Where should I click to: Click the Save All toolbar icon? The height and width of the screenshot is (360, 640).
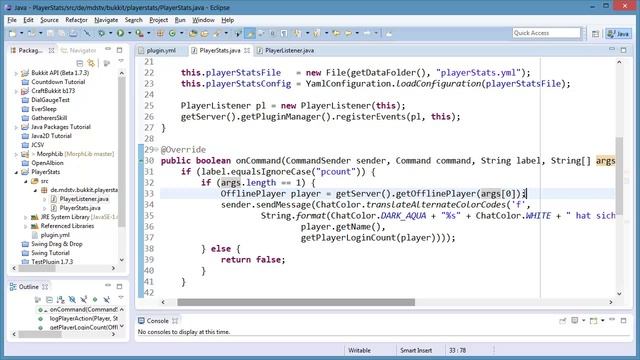click(x=61, y=33)
